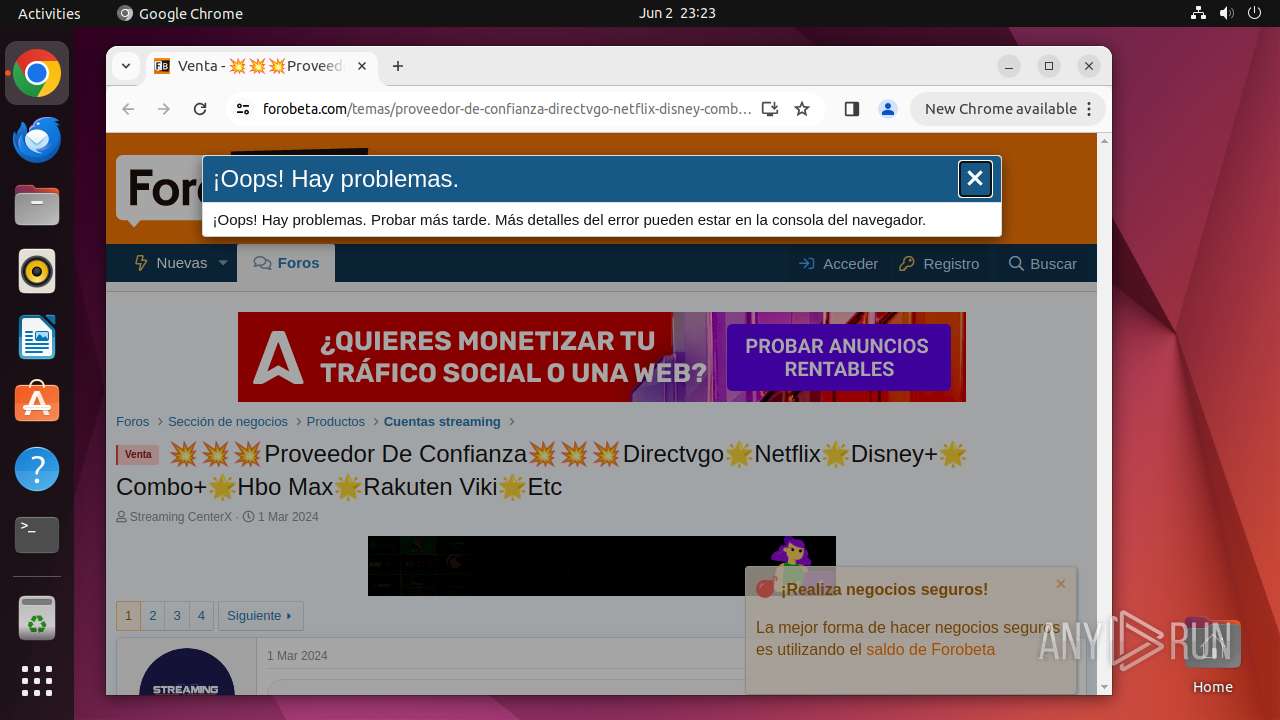1280x720 pixels.
Task: Open the Foros breadcrumb link
Action: 132,422
